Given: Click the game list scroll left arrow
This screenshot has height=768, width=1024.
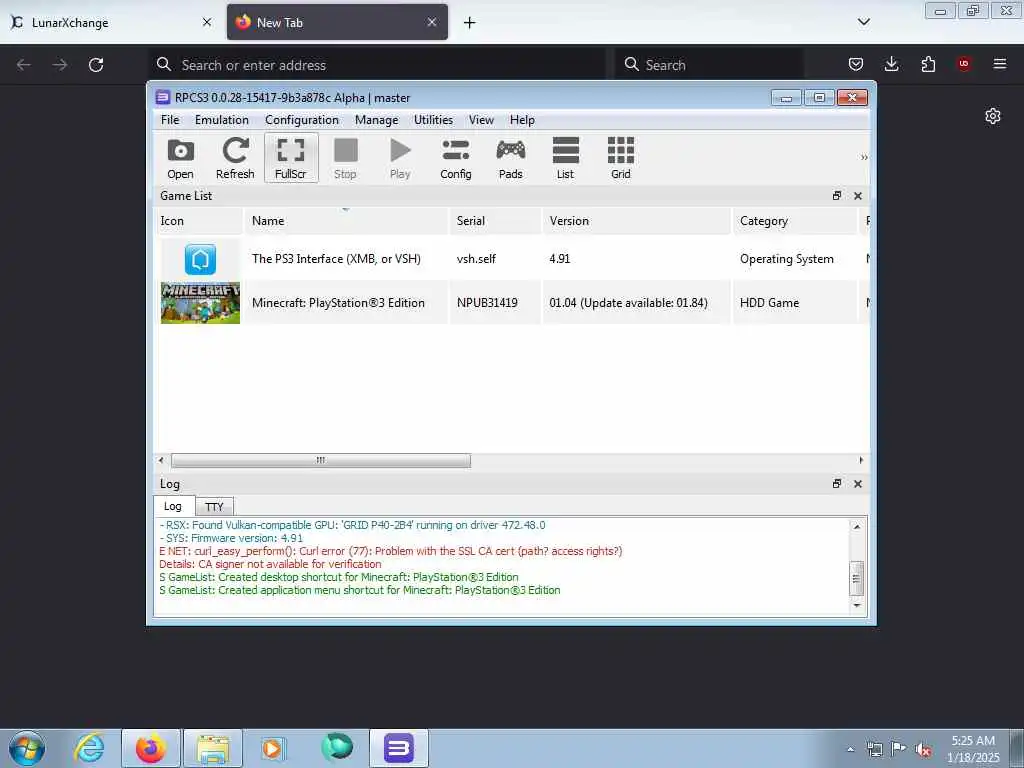Looking at the screenshot, I should [x=161, y=460].
